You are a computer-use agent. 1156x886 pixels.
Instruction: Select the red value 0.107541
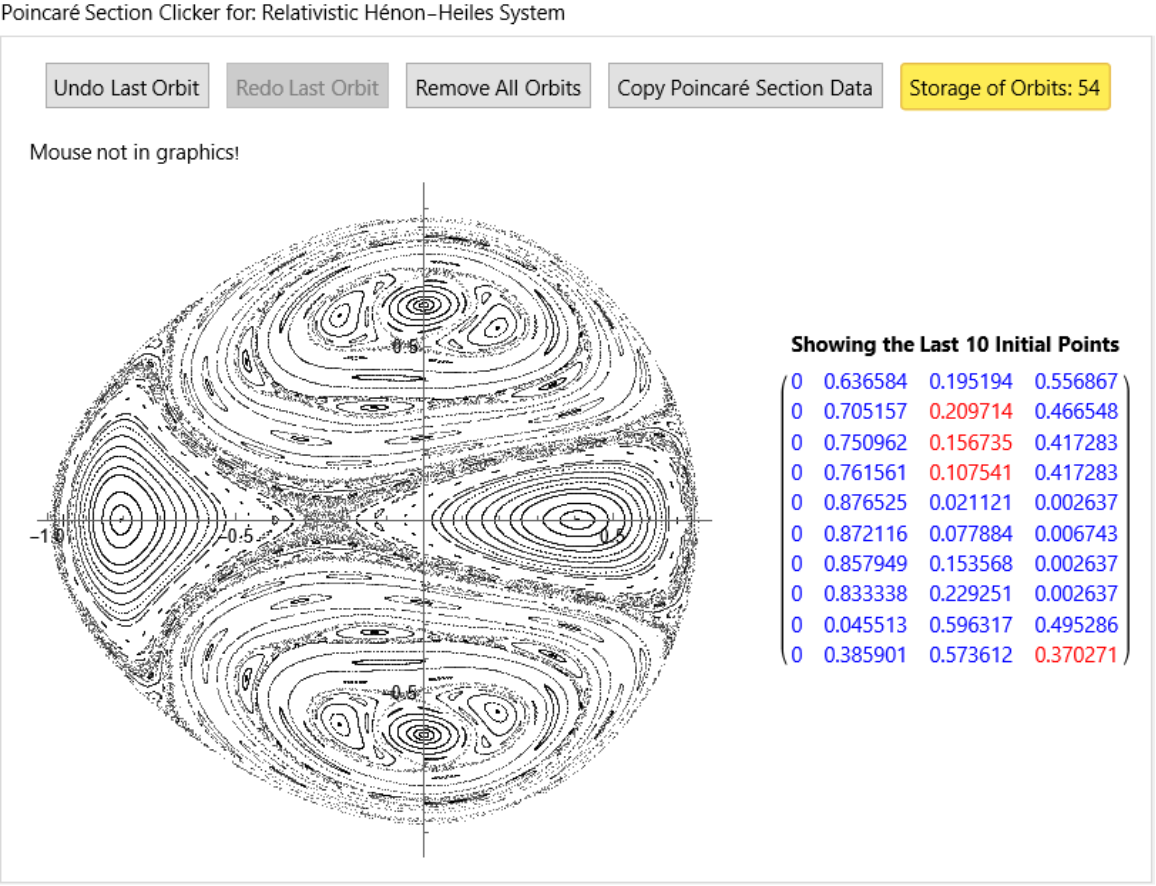tap(970, 472)
